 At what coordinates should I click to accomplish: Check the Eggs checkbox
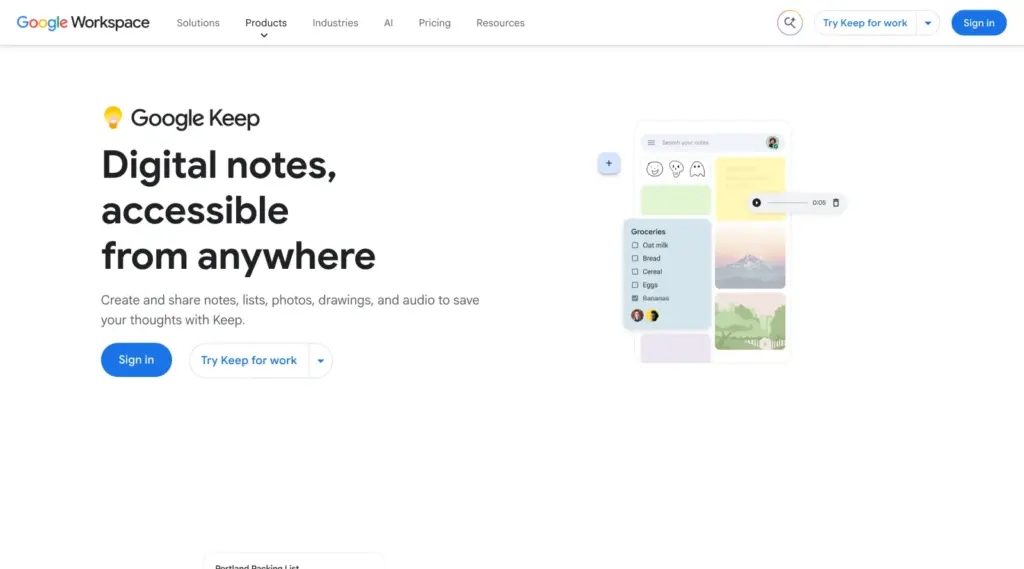tap(635, 285)
